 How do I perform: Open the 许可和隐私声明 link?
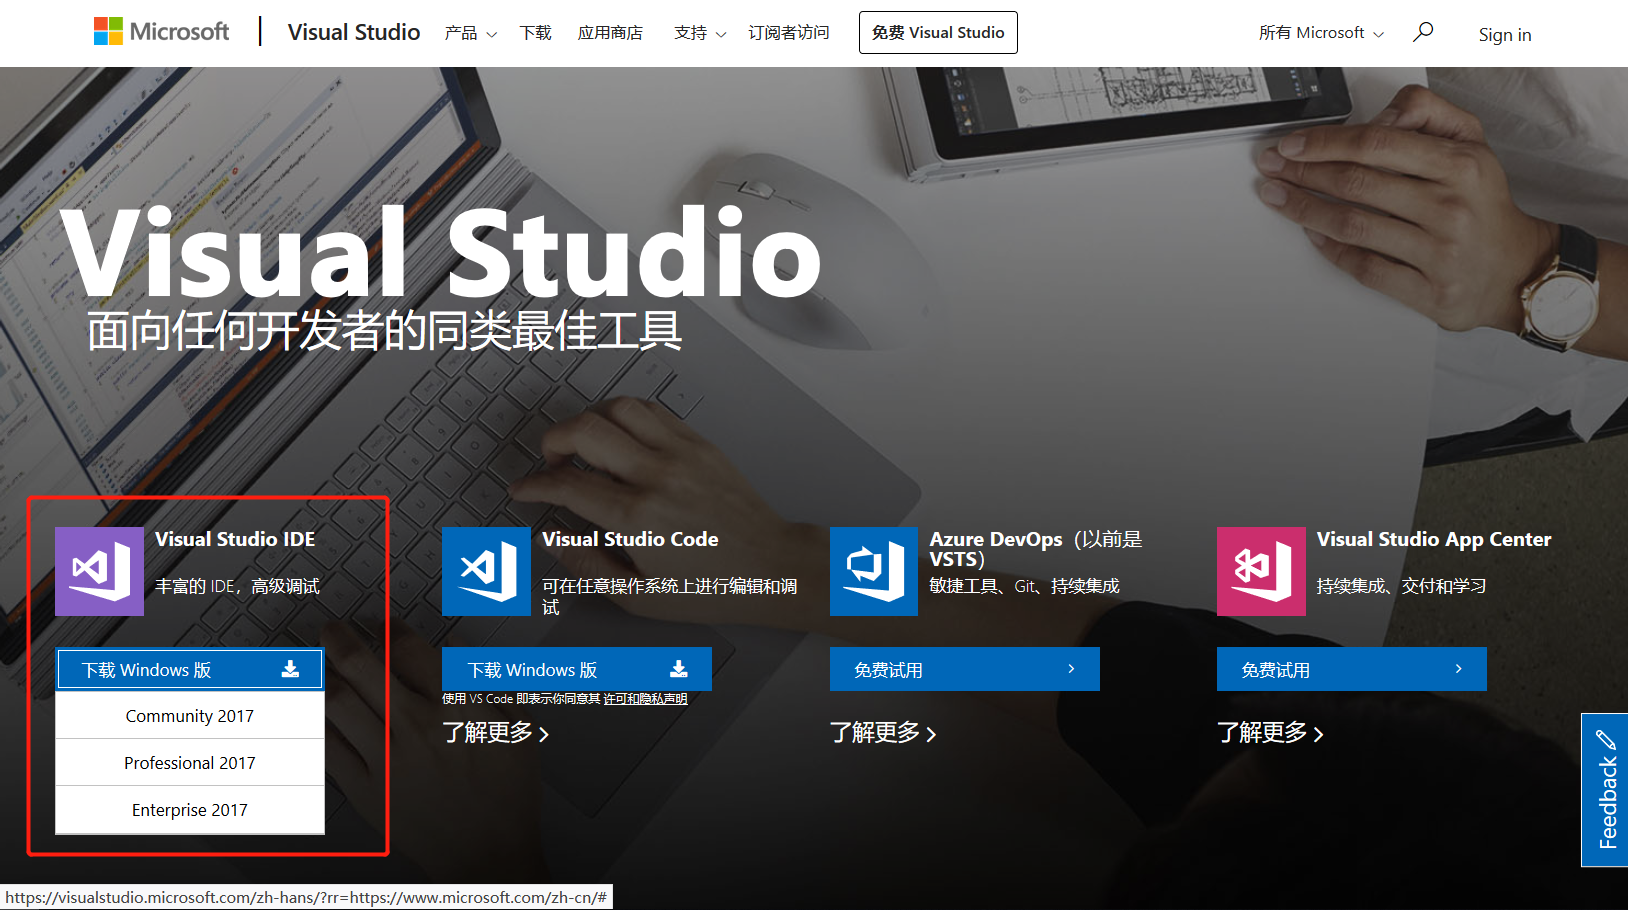(x=645, y=699)
